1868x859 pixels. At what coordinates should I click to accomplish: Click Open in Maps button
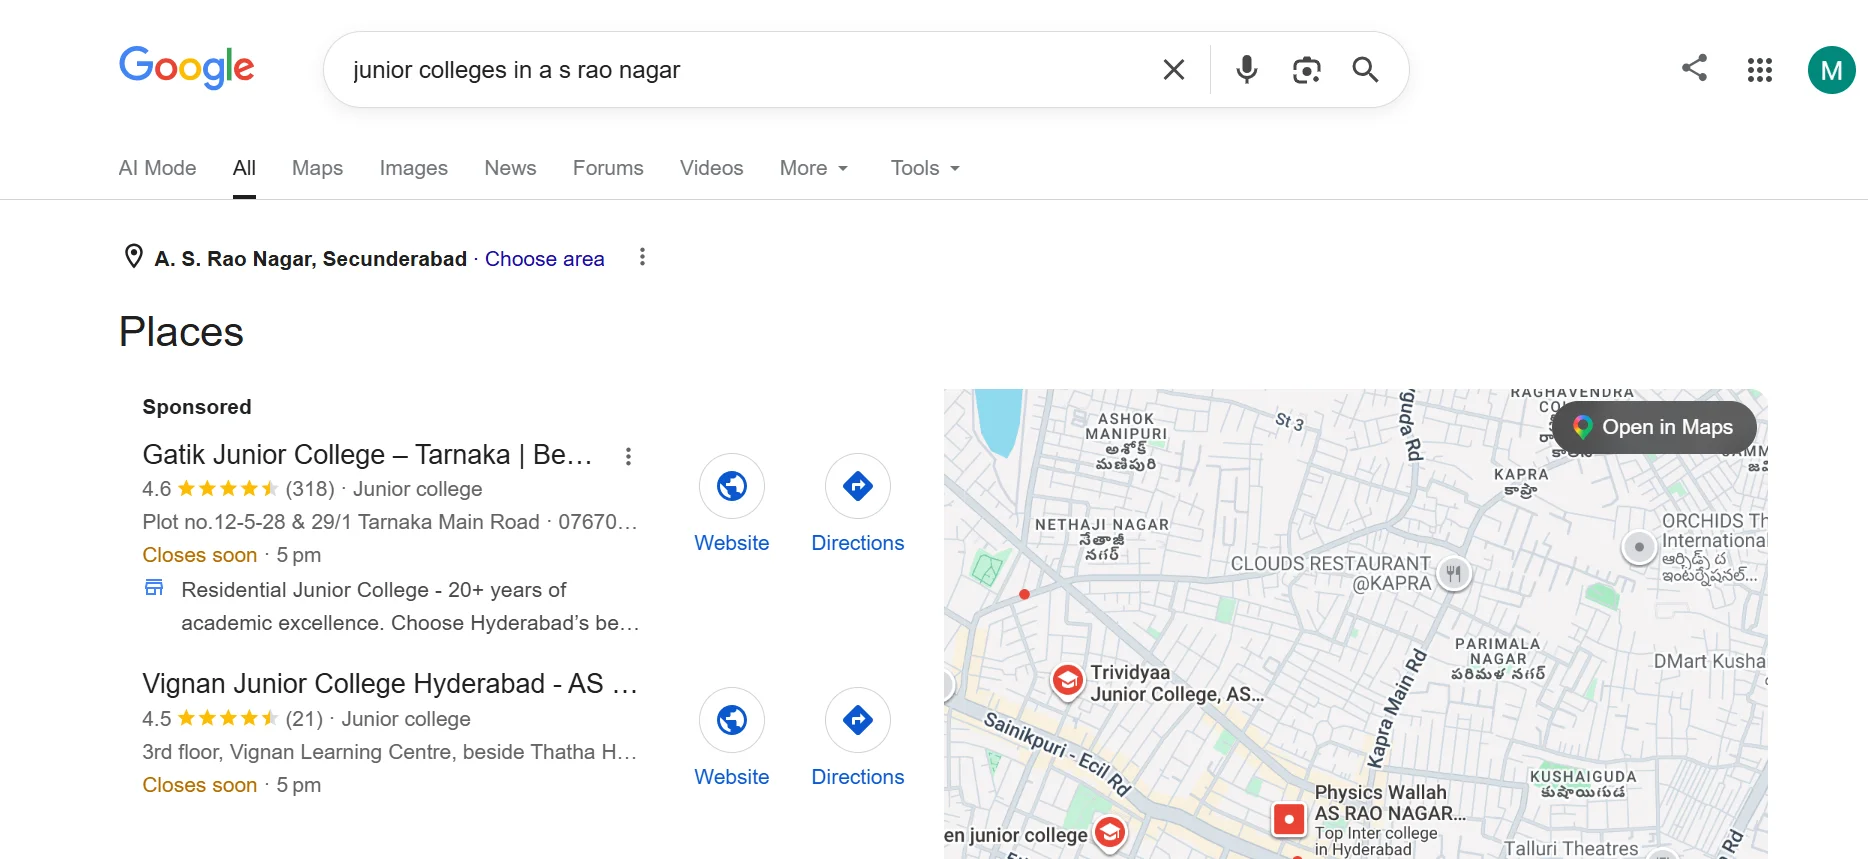point(1654,427)
